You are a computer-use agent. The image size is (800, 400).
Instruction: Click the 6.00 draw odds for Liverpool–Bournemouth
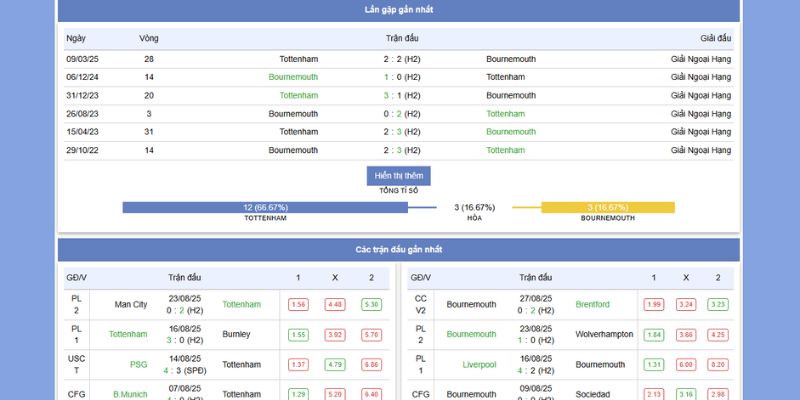click(x=686, y=365)
